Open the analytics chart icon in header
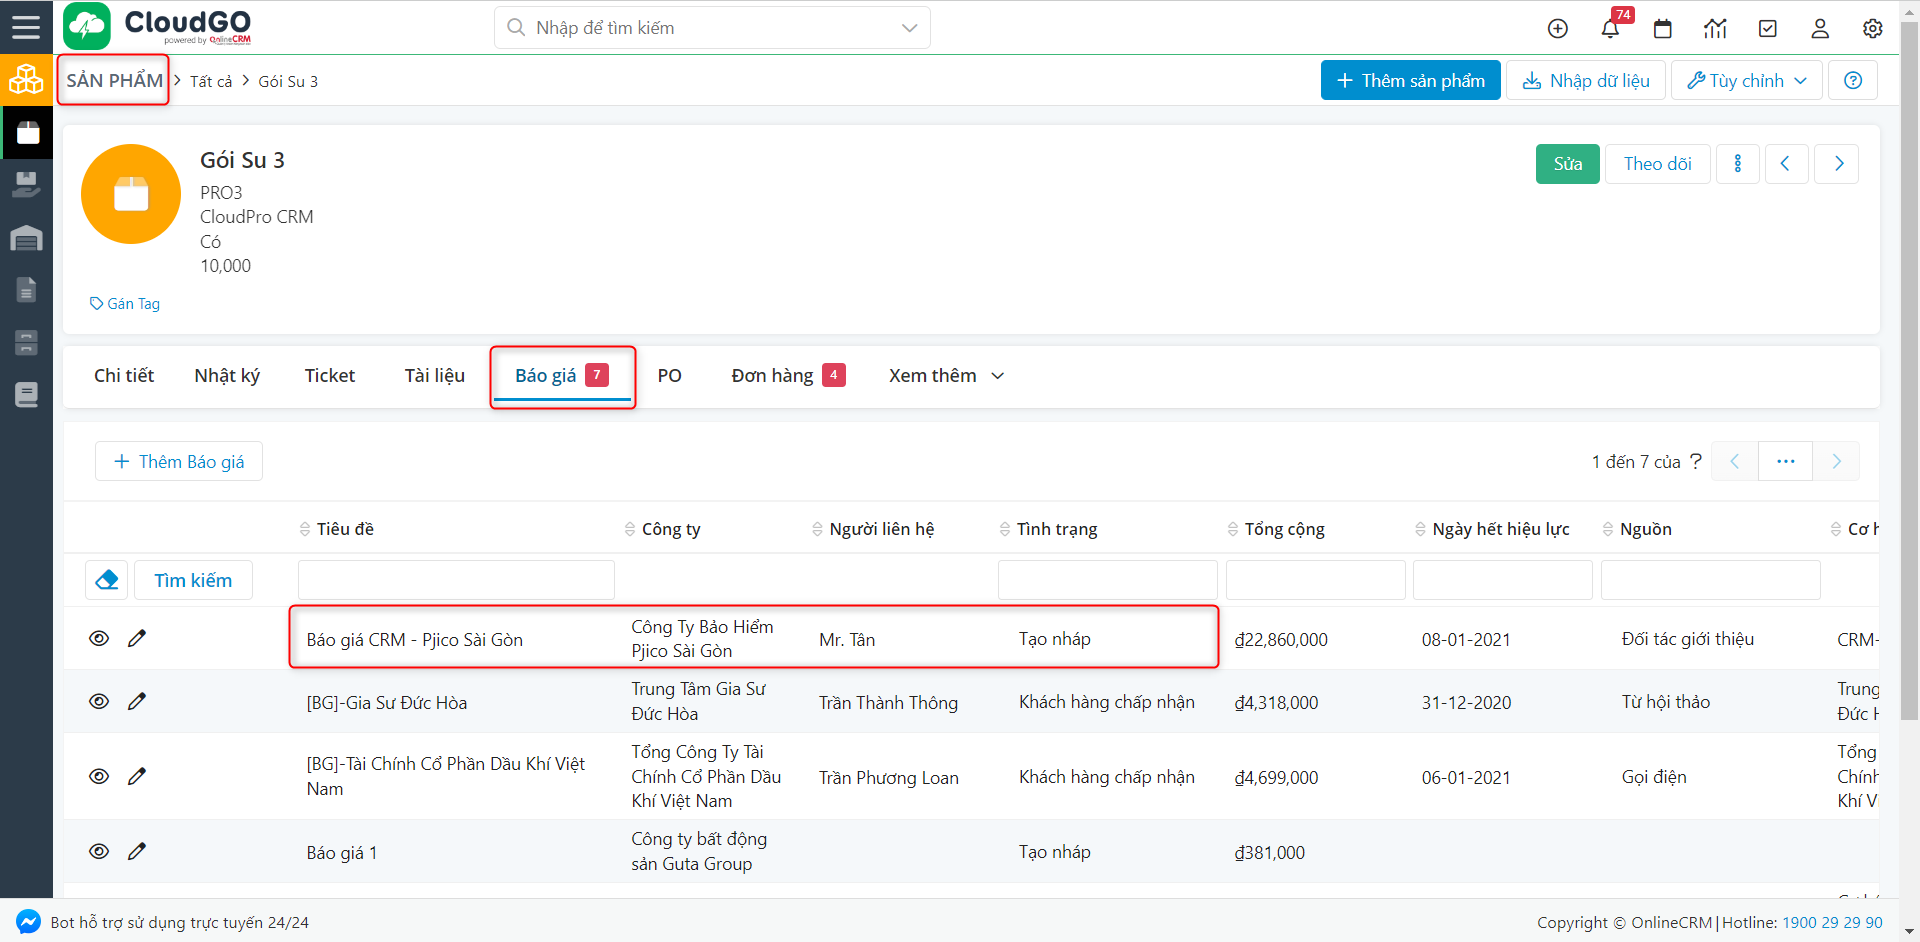The image size is (1920, 942). tap(1715, 29)
